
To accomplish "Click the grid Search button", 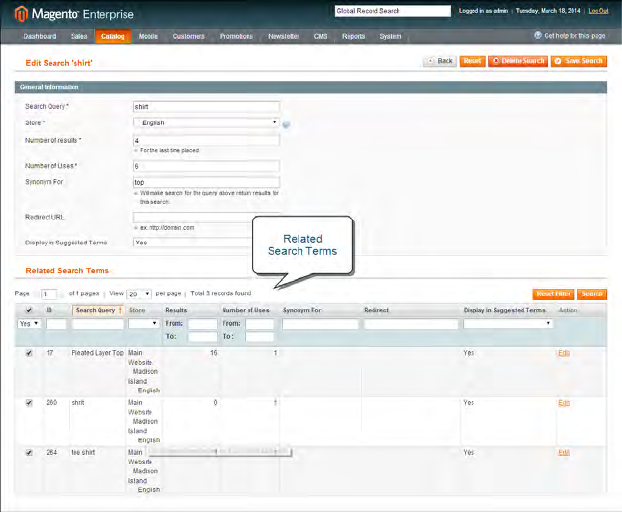I will click(x=592, y=294).
